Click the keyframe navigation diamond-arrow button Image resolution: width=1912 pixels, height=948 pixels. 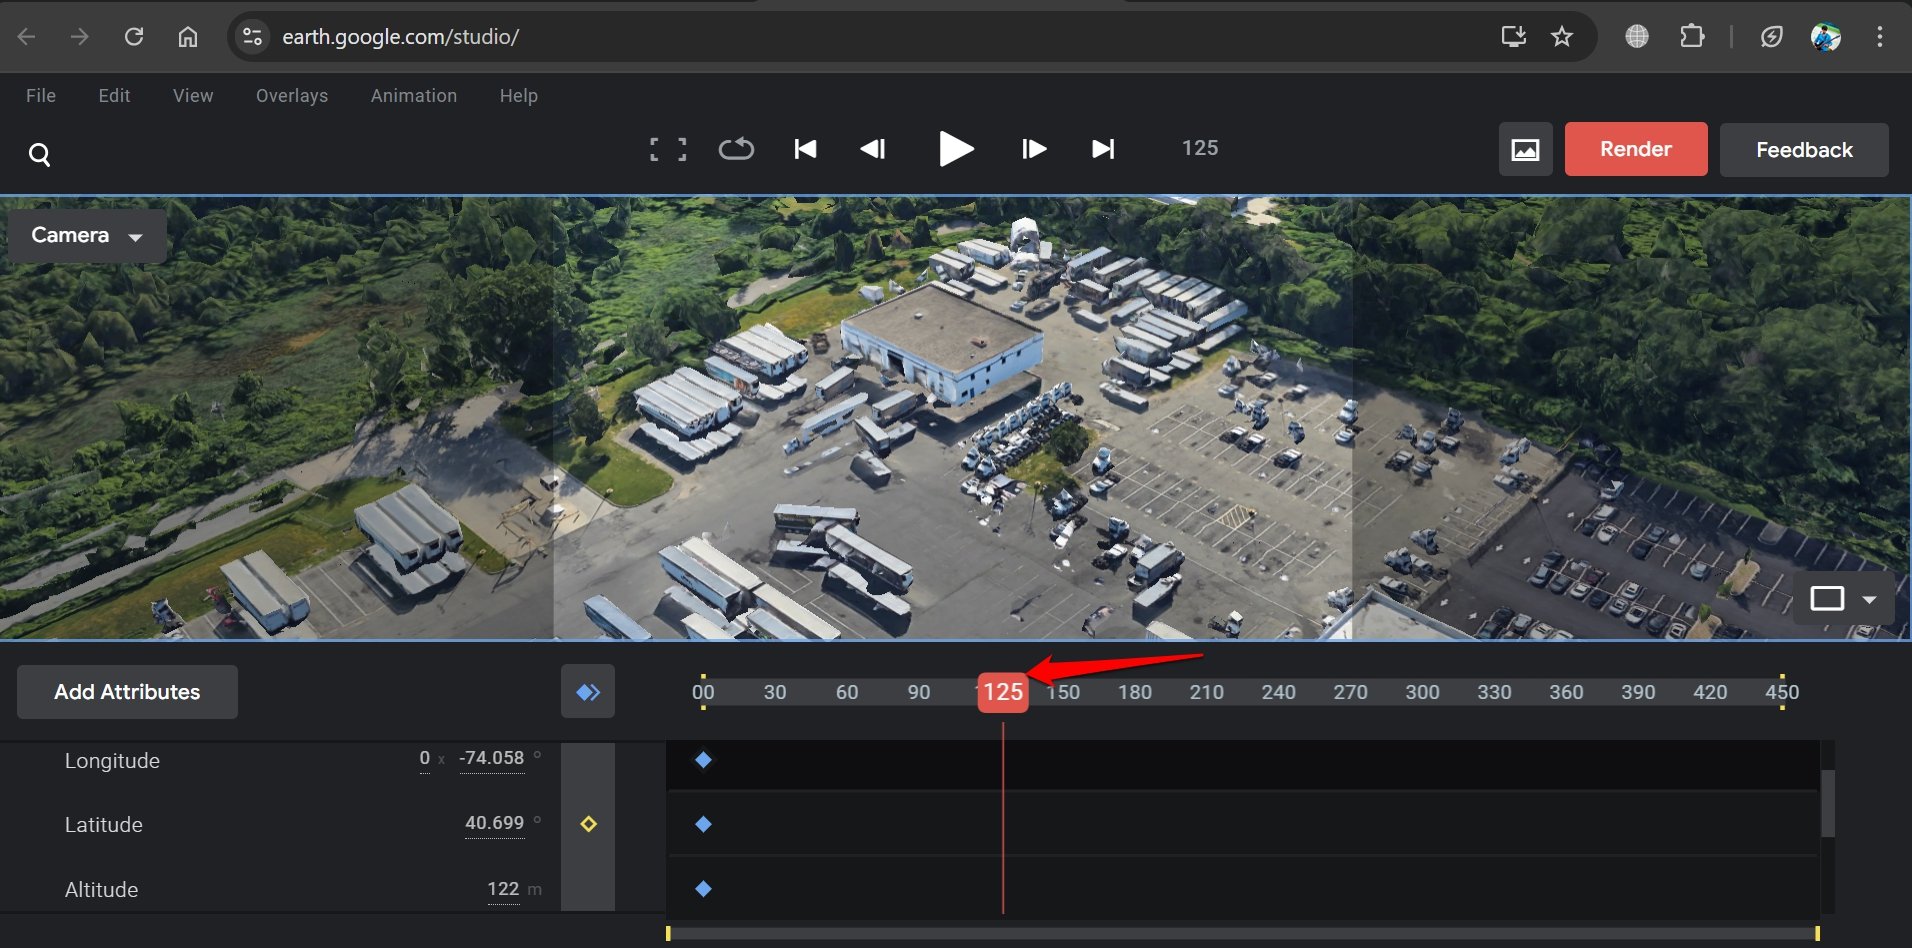[x=588, y=692]
